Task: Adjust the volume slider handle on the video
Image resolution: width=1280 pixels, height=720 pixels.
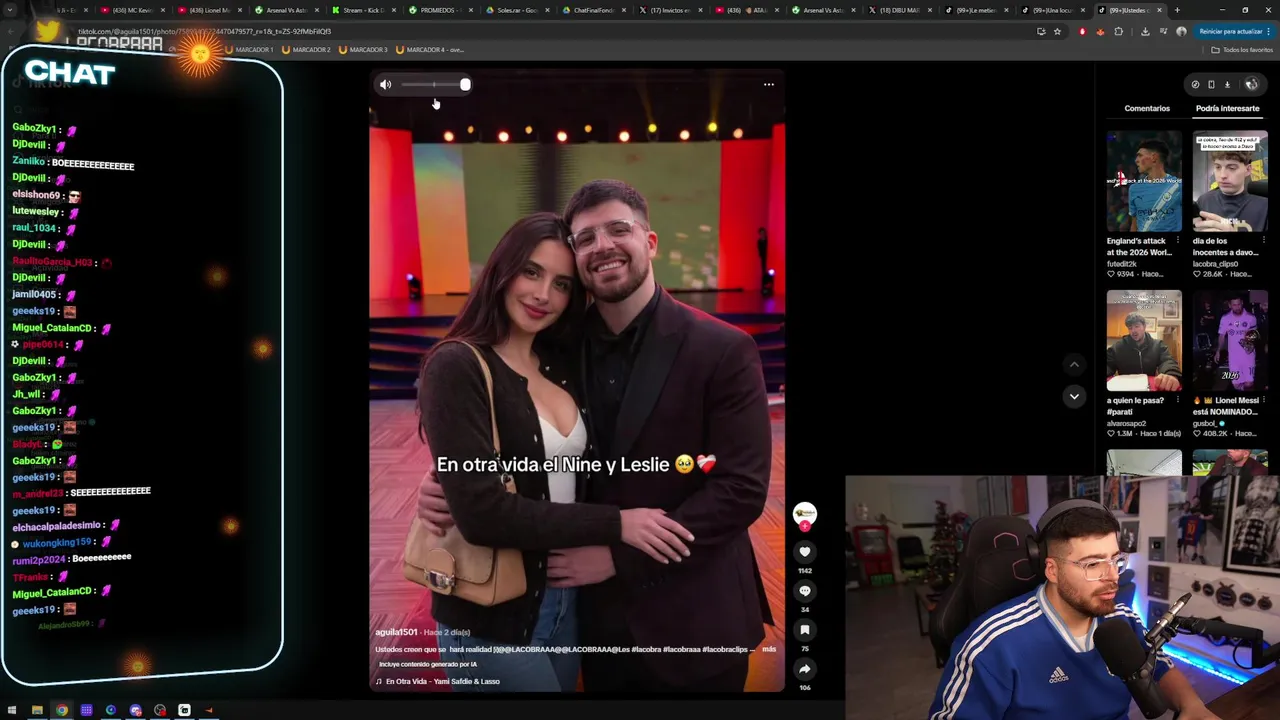Action: pos(465,85)
